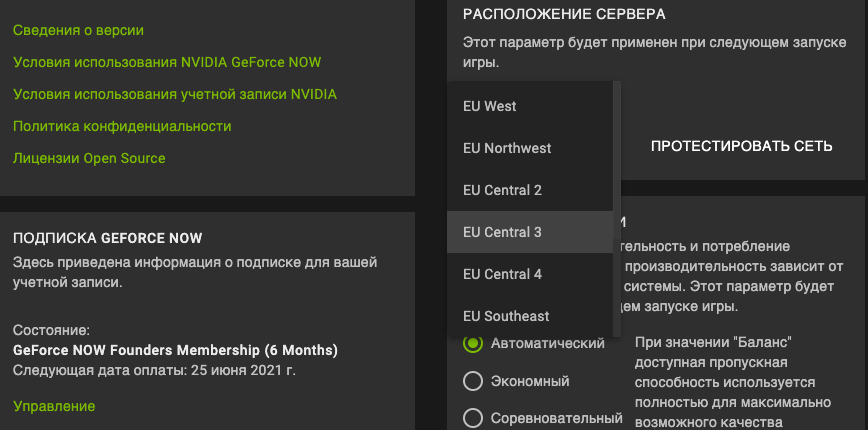Open Политика конфиденциальности link
This screenshot has width=868, height=430.
pyautogui.click(x=122, y=126)
